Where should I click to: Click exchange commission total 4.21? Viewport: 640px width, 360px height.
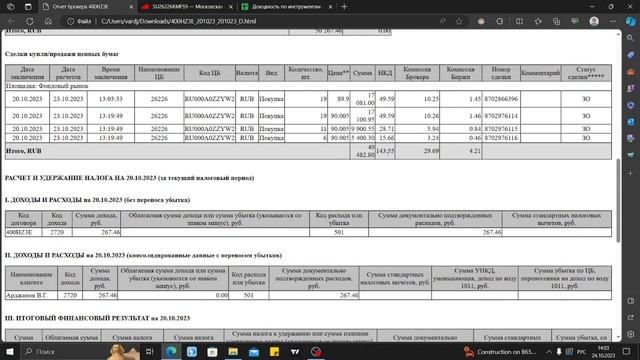click(x=460, y=151)
